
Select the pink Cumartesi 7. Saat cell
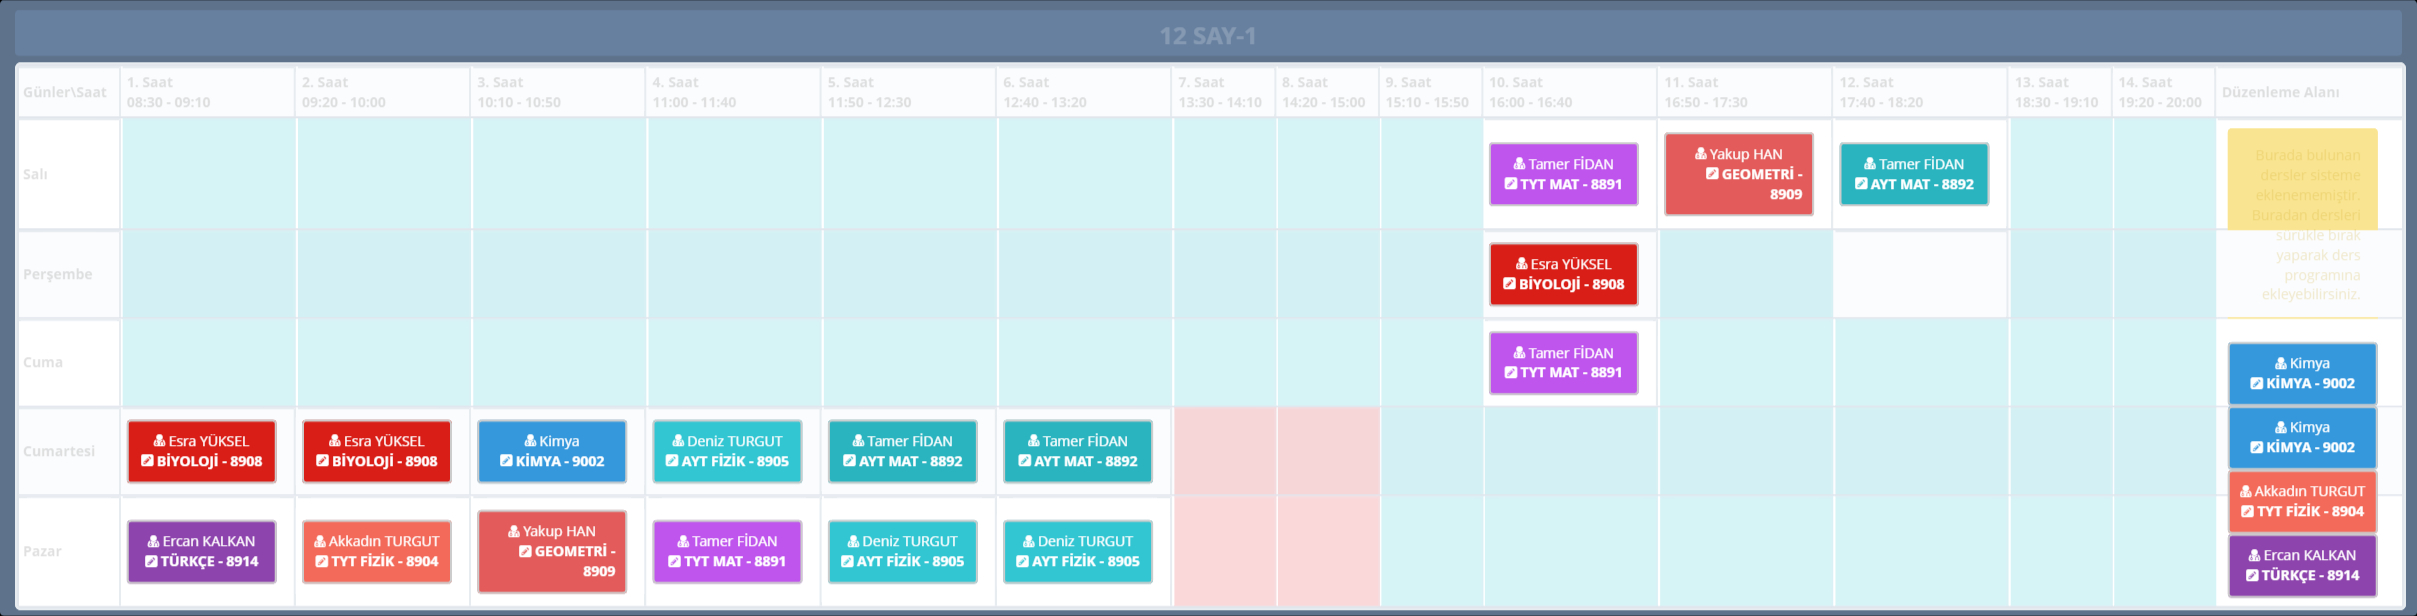pyautogui.click(x=1224, y=451)
